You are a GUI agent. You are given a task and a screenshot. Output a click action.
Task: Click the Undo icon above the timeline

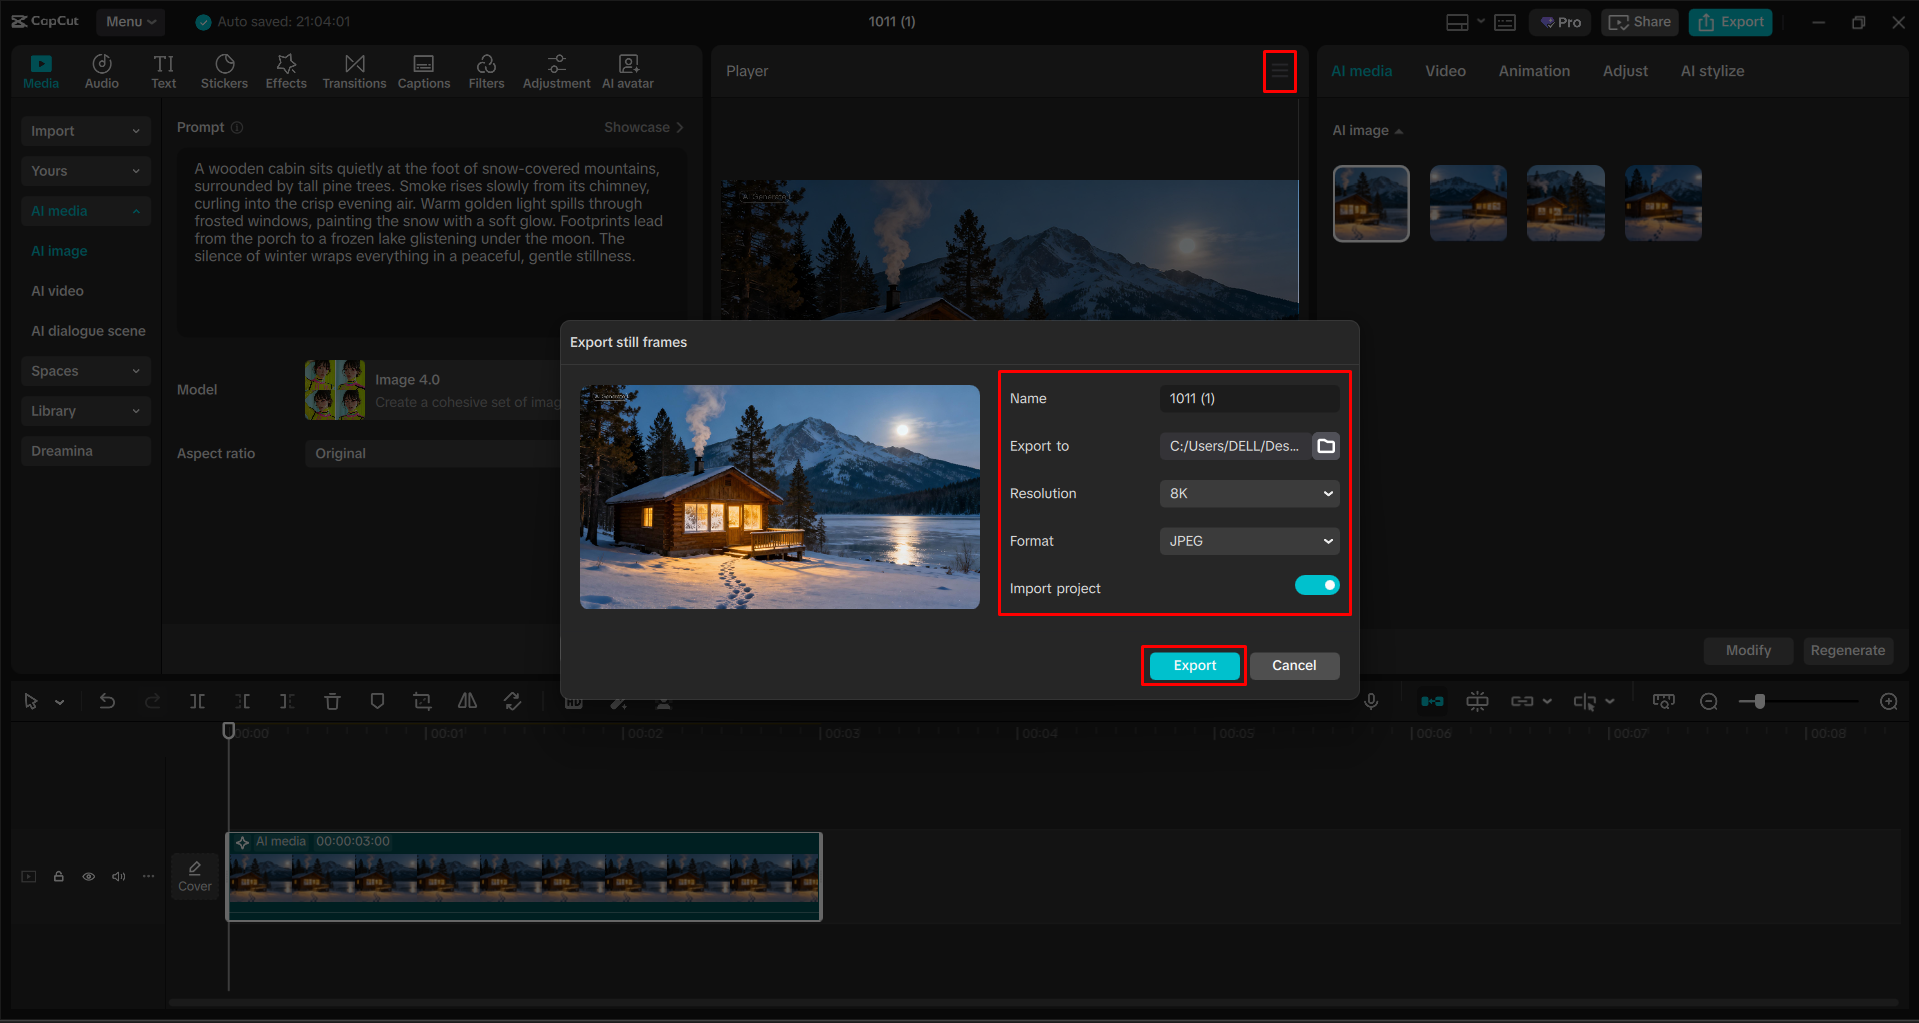click(x=107, y=701)
